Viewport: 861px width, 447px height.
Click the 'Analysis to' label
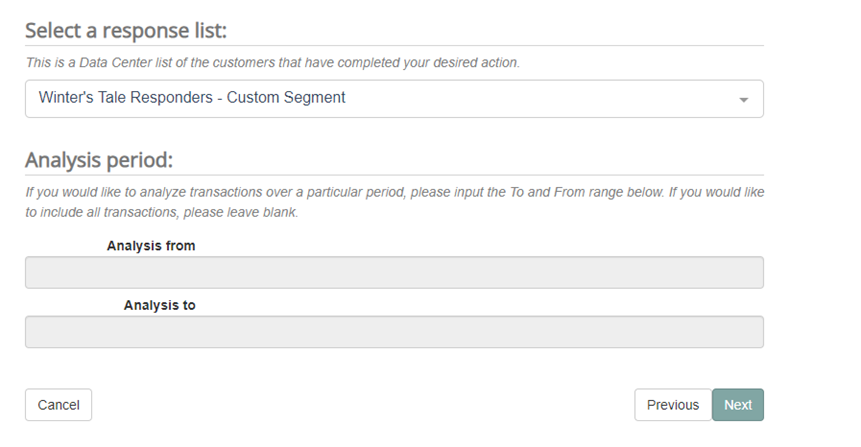pyautogui.click(x=159, y=305)
